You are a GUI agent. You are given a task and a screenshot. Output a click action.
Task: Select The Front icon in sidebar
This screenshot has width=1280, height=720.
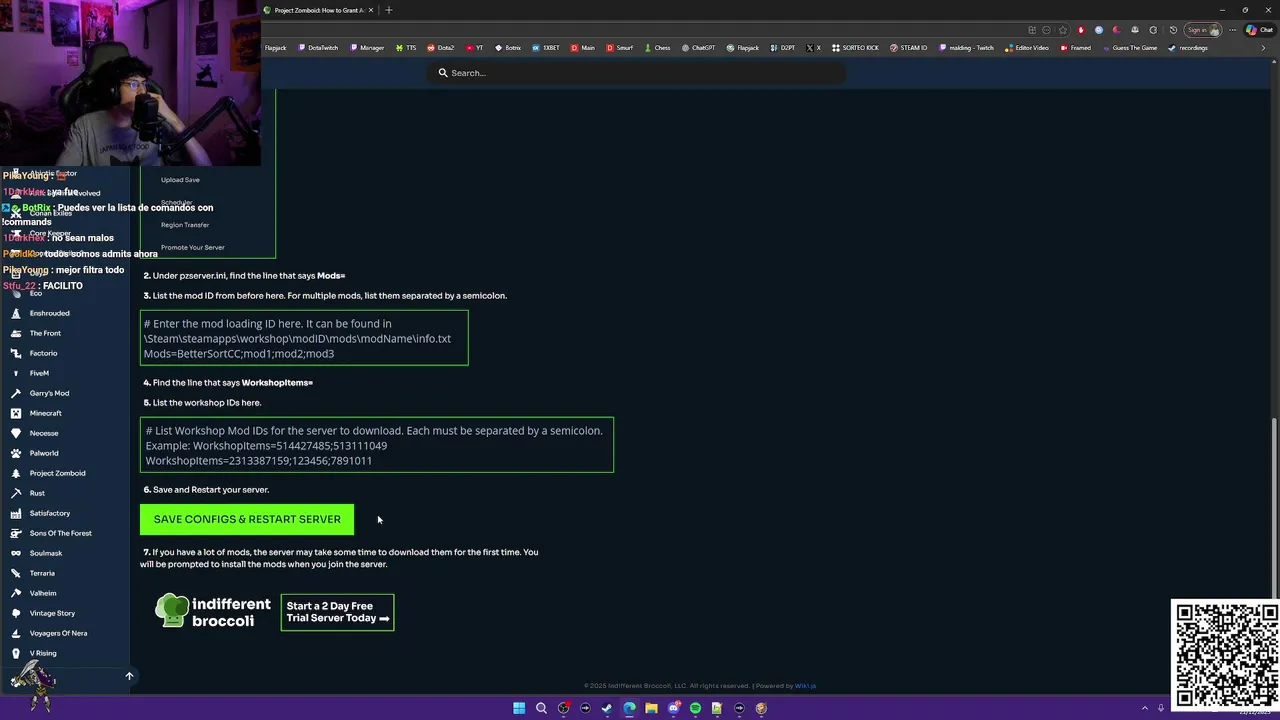pyautogui.click(x=16, y=333)
